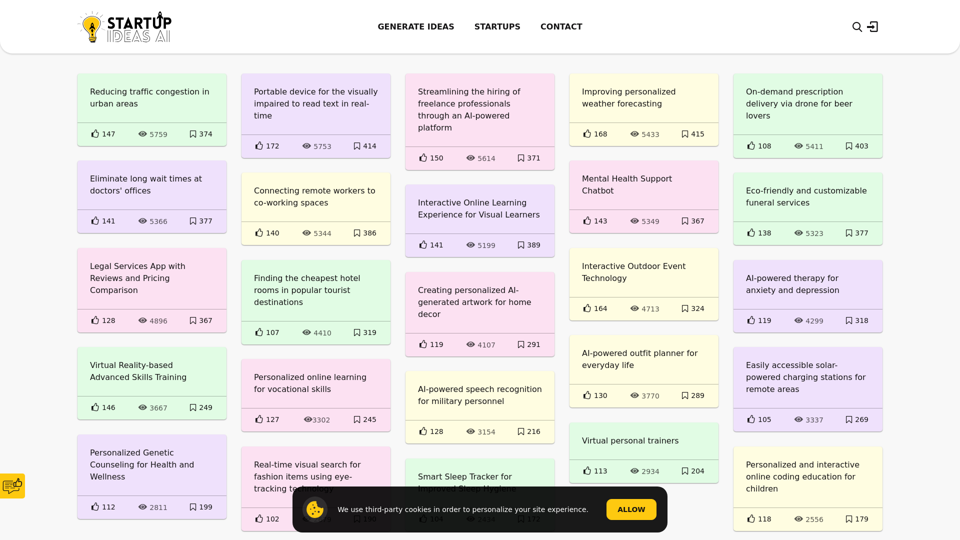960x540 pixels.
Task: Like 'Legal Services App' idea
Action: (95, 320)
